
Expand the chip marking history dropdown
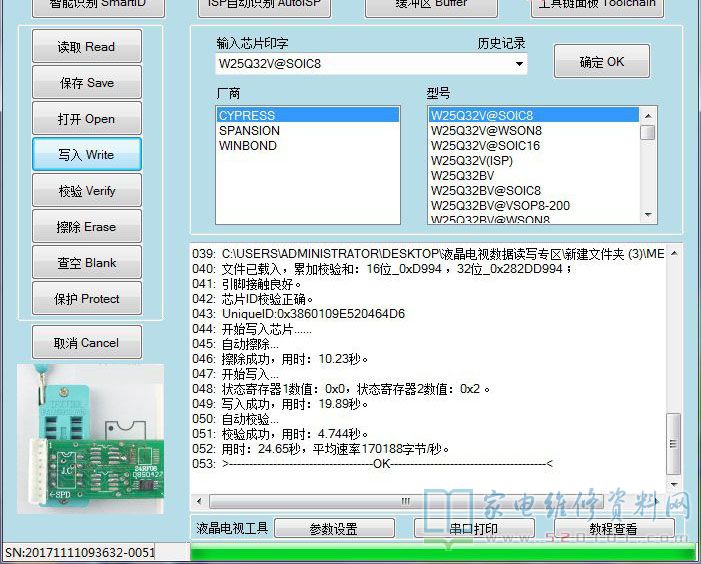pyautogui.click(x=519, y=64)
